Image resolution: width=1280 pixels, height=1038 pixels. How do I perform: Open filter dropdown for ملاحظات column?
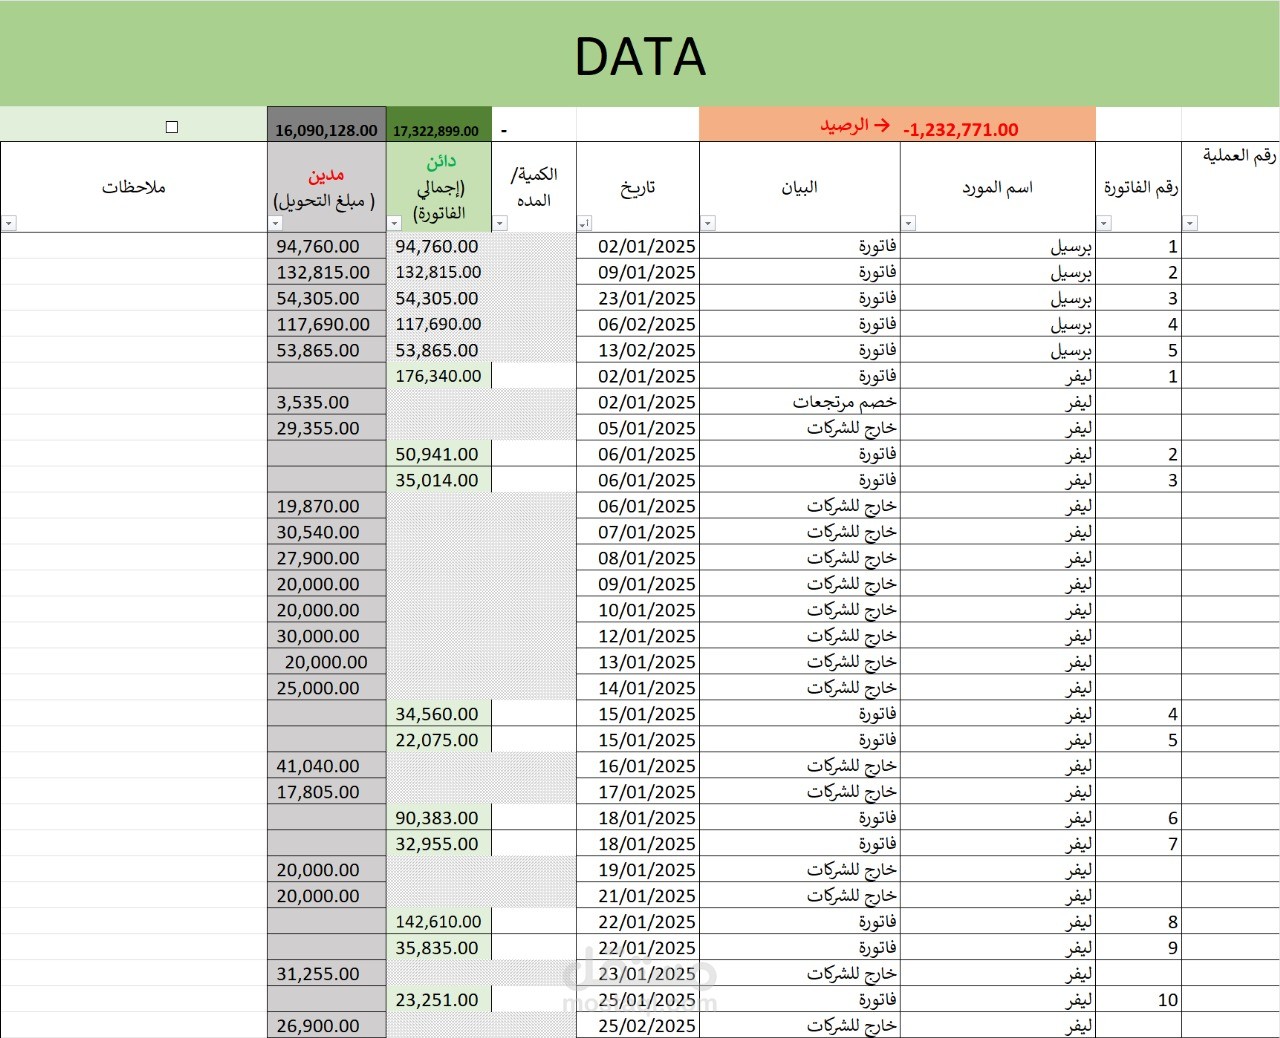[9, 223]
